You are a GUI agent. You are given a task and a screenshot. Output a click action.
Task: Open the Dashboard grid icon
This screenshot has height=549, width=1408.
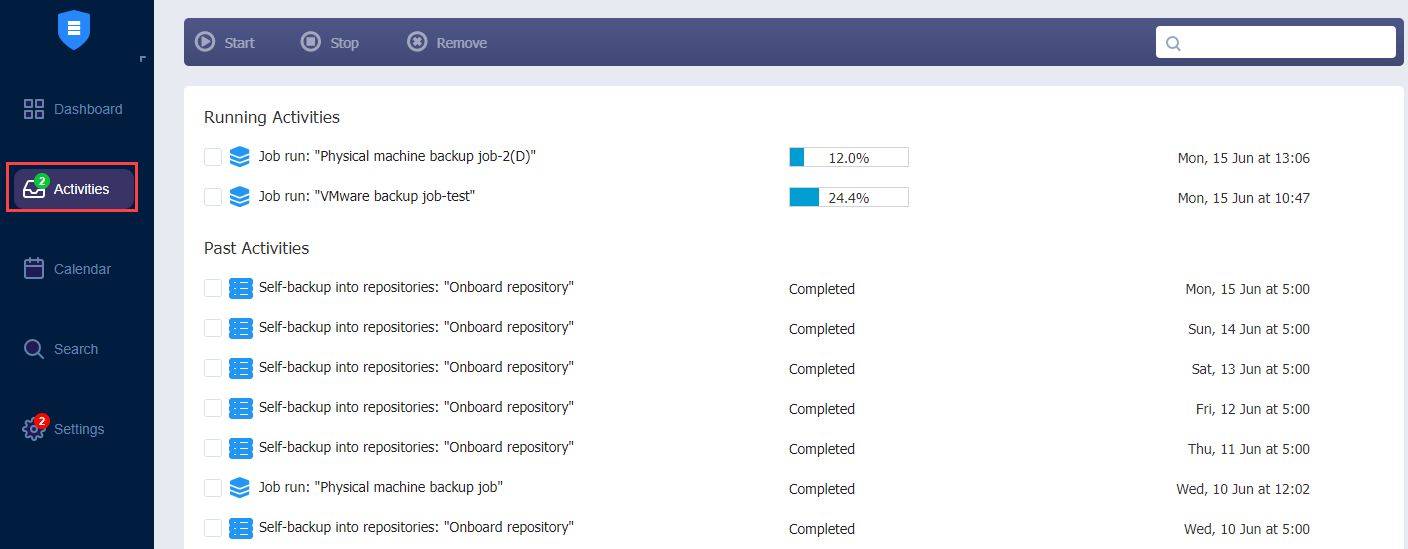[34, 109]
